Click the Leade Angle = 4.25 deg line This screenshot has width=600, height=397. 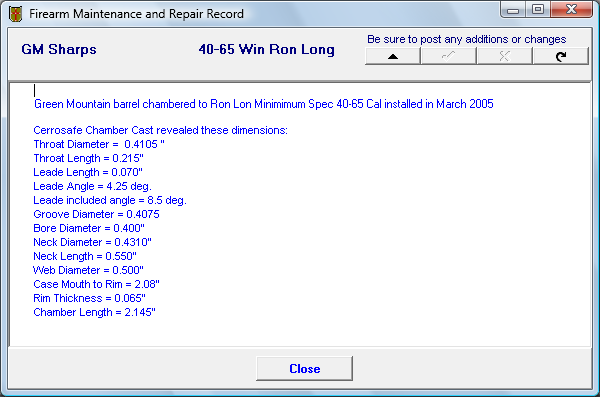pyautogui.click(x=92, y=186)
